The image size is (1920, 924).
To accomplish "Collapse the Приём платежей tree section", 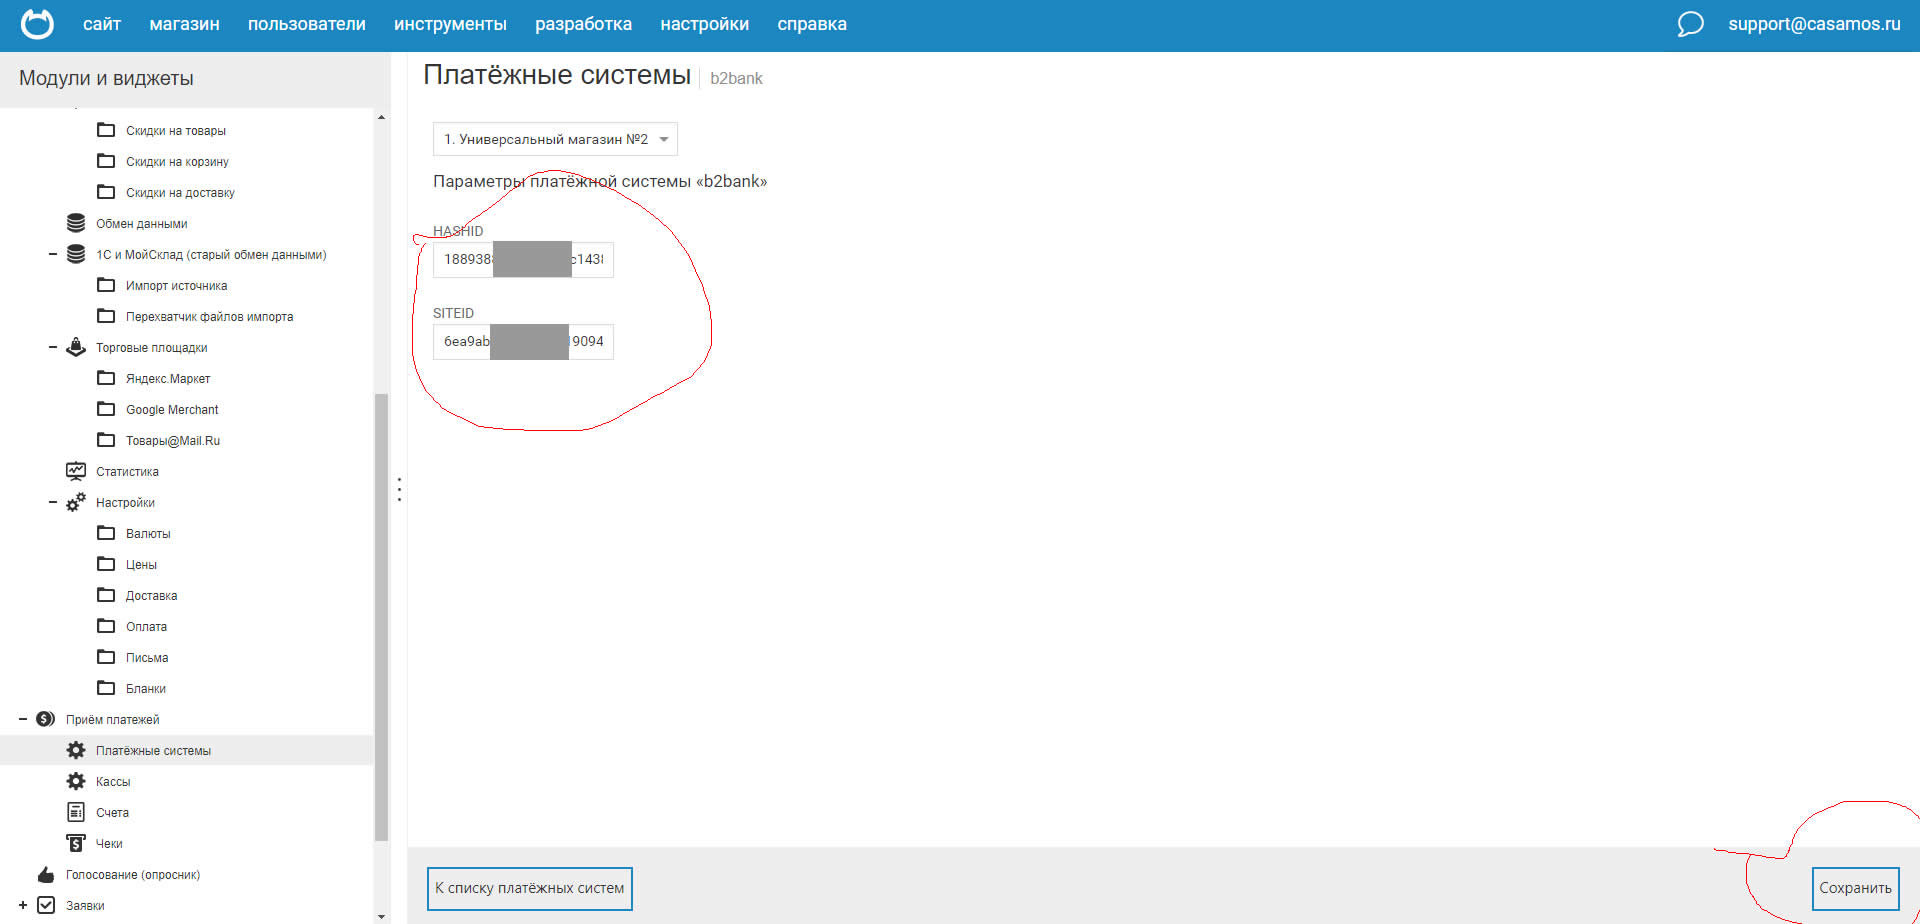I will pos(23,720).
